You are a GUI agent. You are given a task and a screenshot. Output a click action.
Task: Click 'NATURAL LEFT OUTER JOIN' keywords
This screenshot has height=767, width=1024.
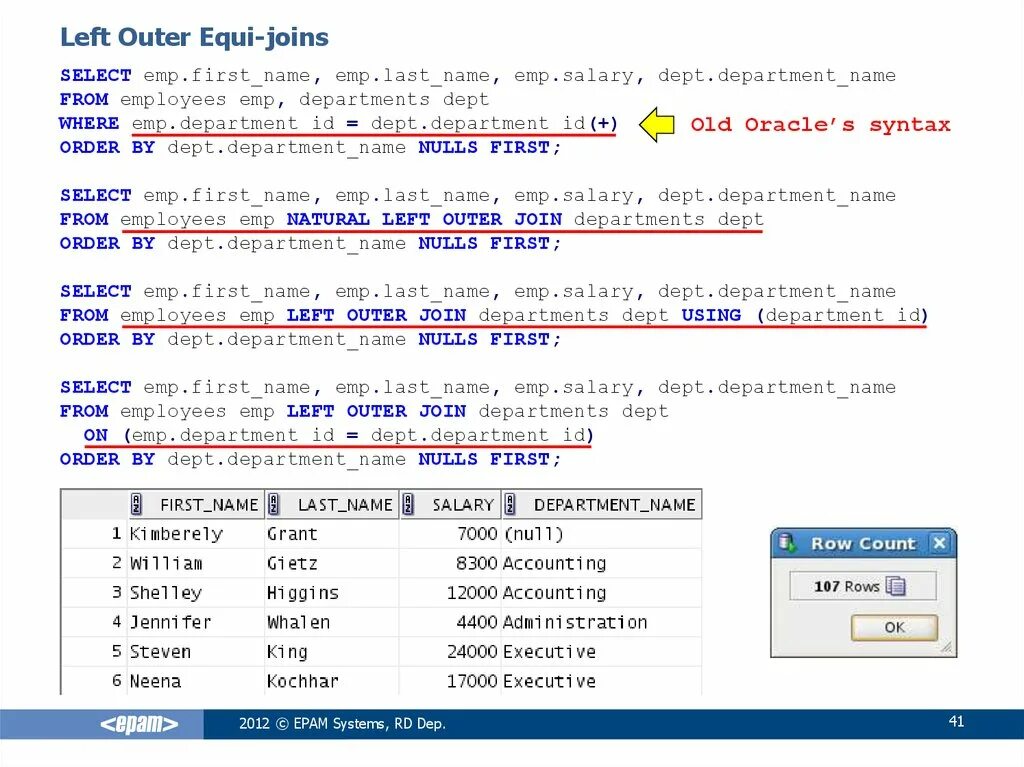[x=424, y=219]
